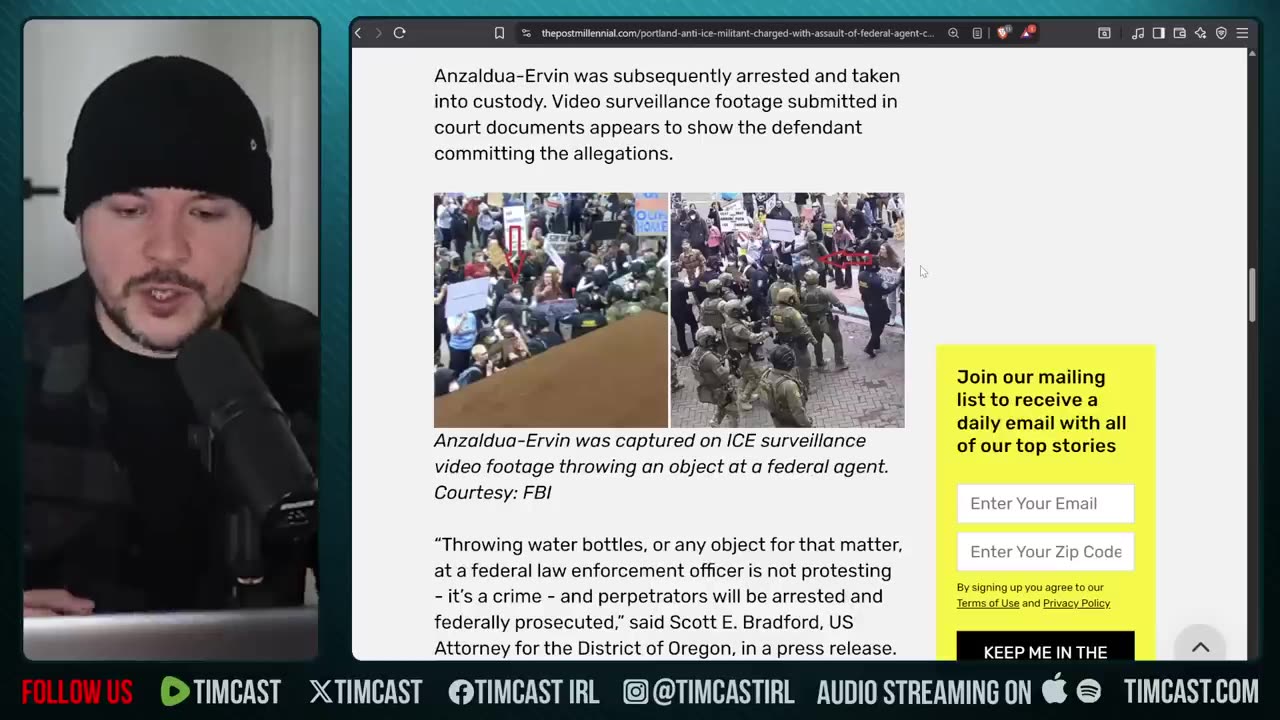This screenshot has height=720, width=1280.
Task: Click the FOLLOW US text in banner
Action: click(x=77, y=691)
